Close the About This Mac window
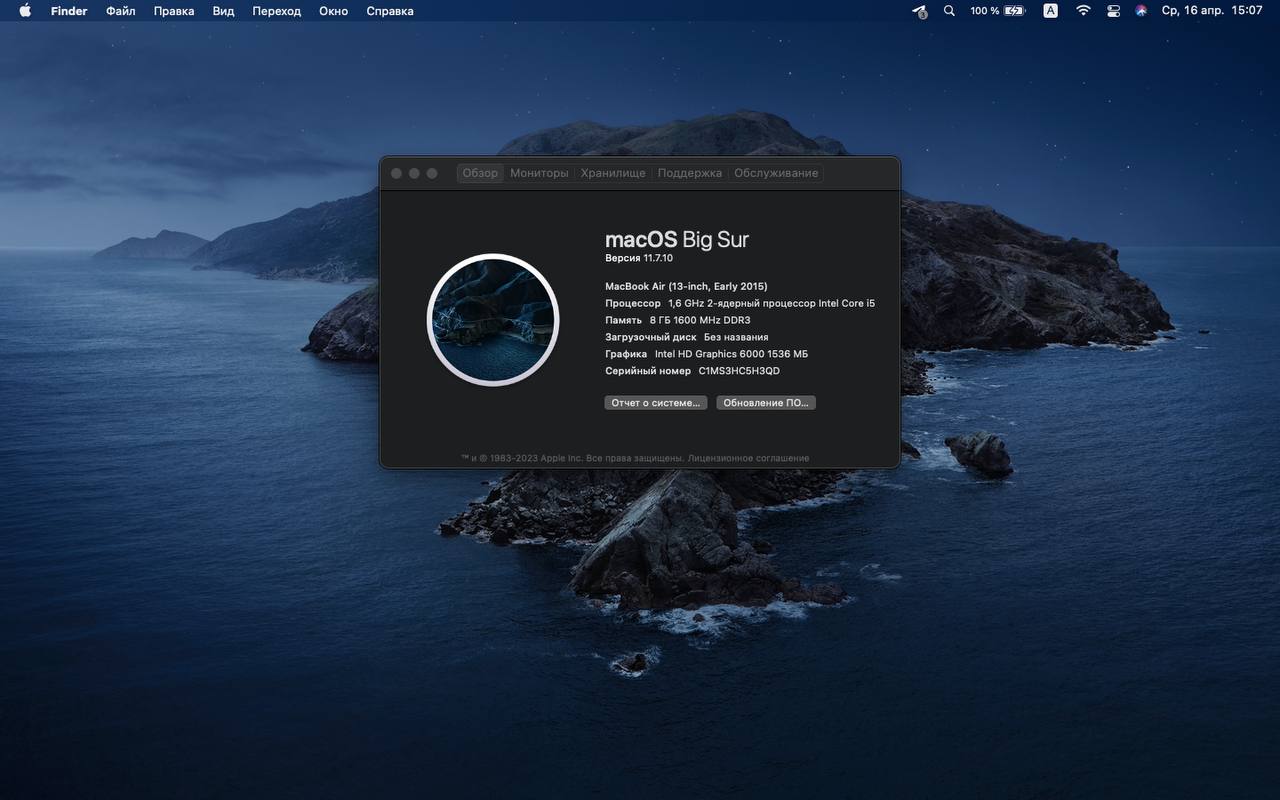 pyautogui.click(x=396, y=173)
